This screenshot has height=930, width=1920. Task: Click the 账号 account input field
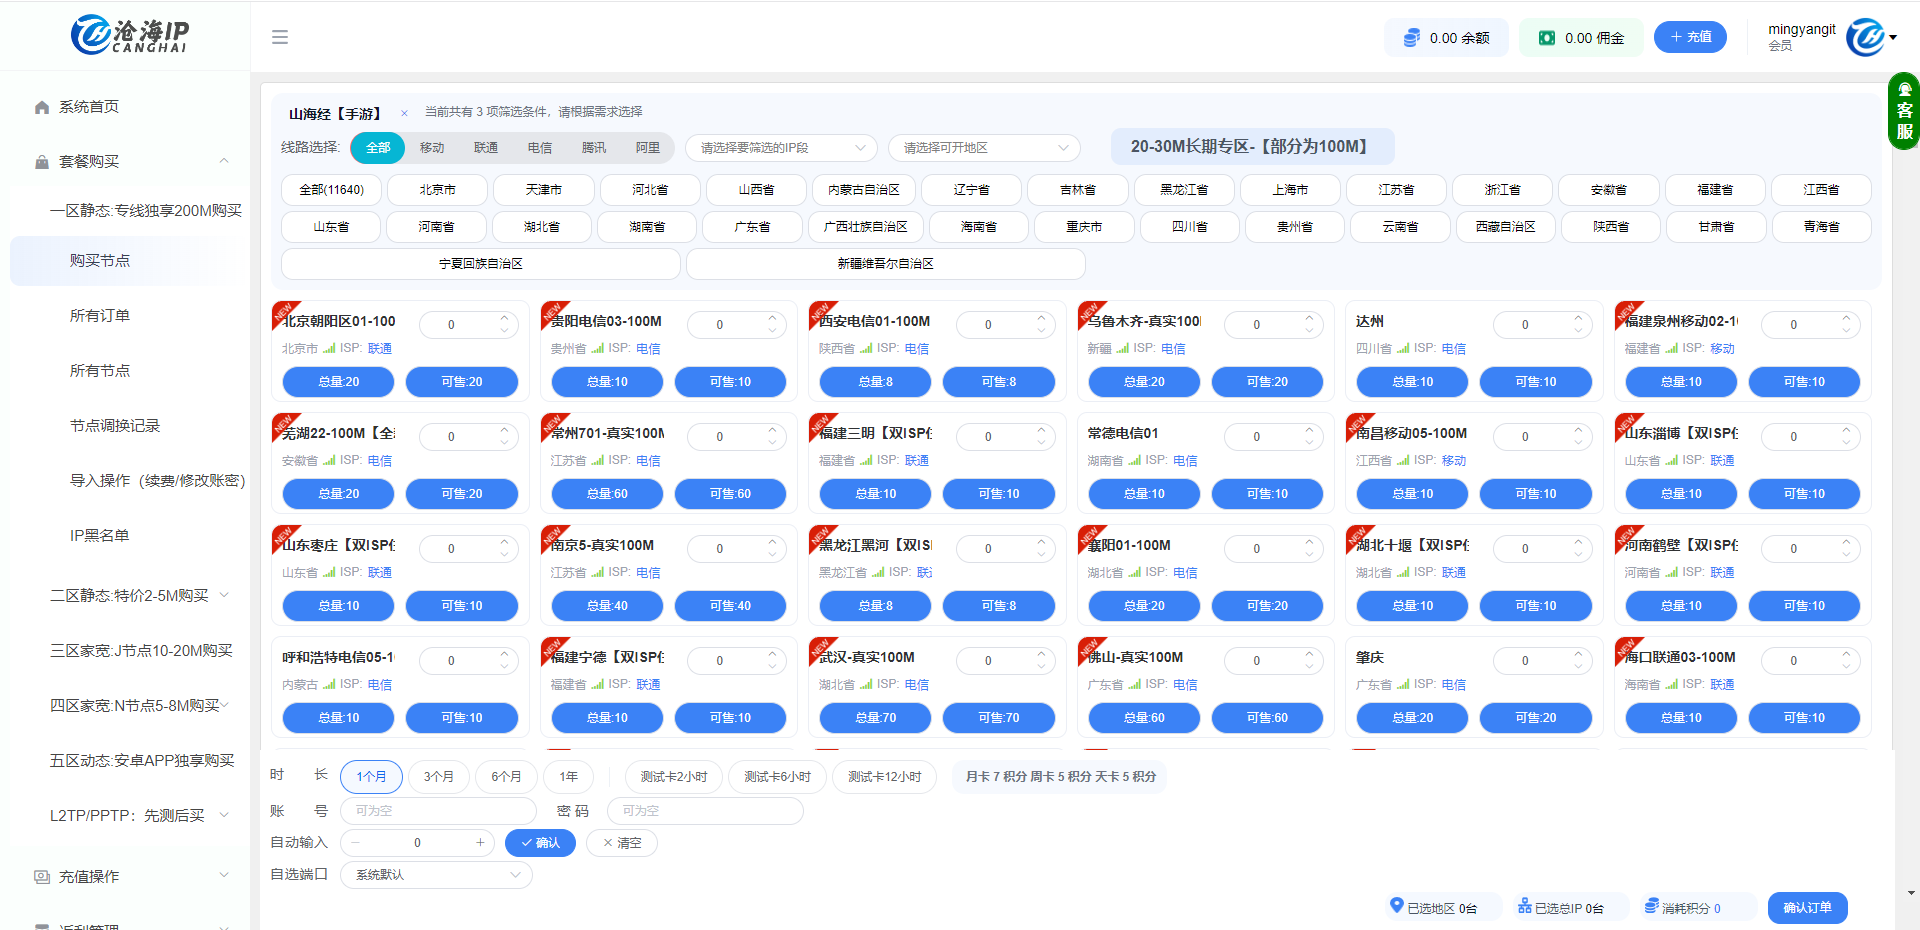[x=437, y=810]
